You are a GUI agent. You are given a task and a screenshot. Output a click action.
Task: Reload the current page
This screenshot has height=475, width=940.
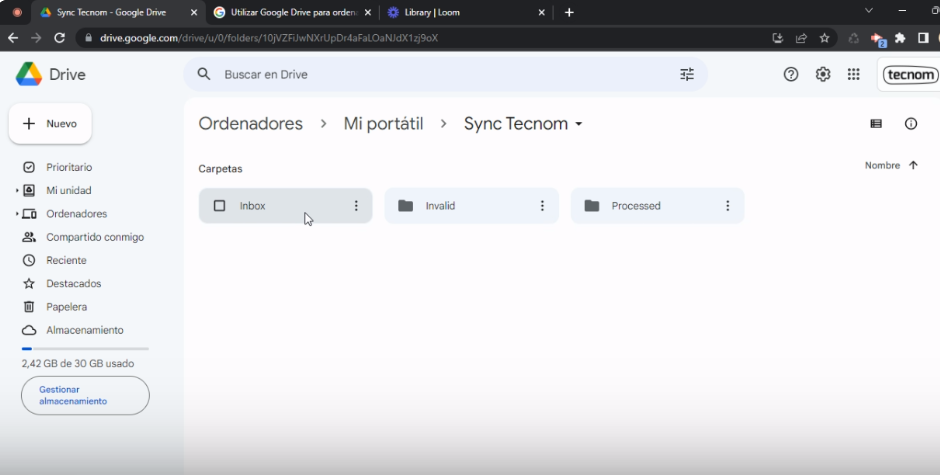(x=59, y=38)
